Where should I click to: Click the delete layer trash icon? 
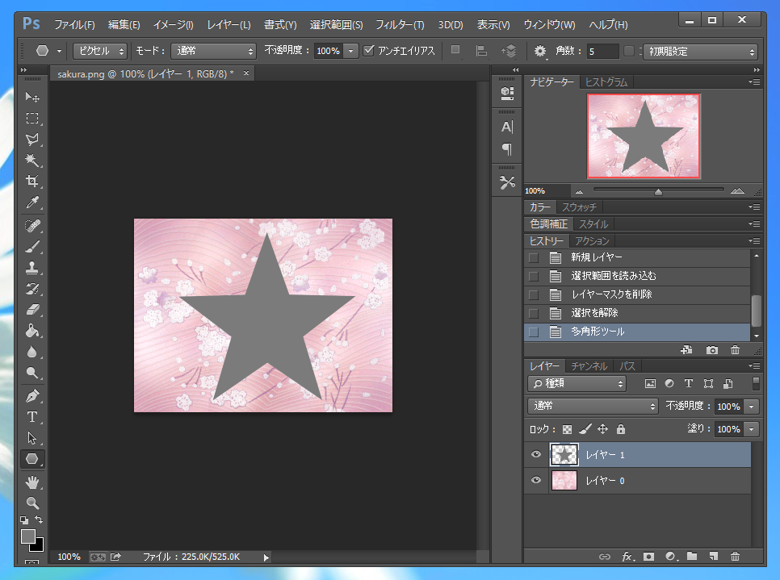pyautogui.click(x=735, y=556)
